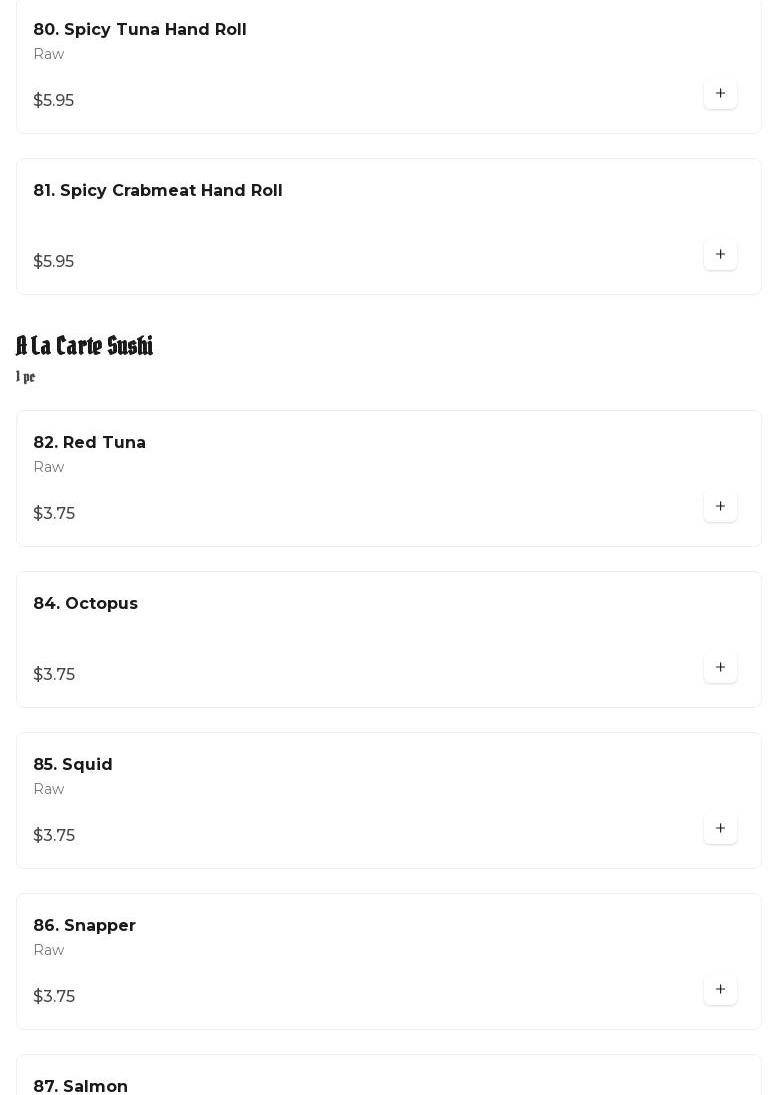Click the $5.95 Spicy Tuna Hand Roll price

click(54, 101)
